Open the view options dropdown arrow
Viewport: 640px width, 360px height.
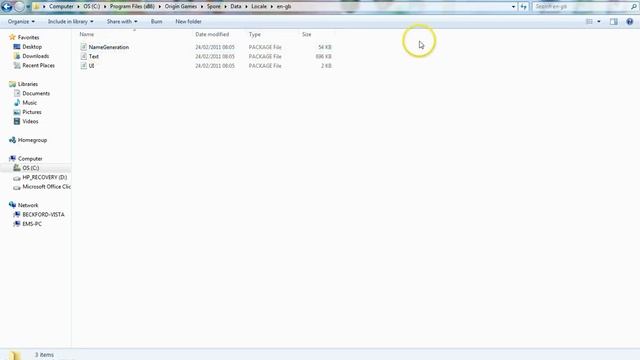coord(599,22)
